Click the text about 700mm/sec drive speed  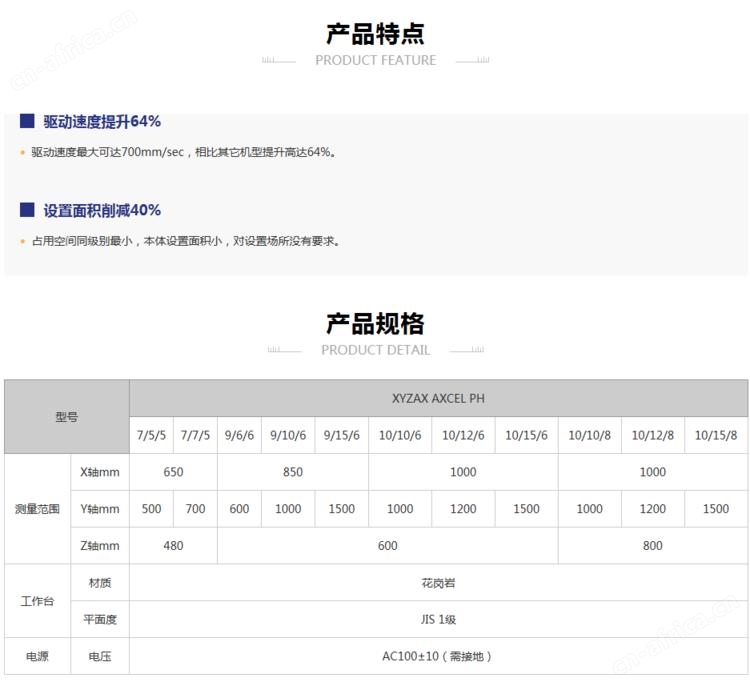tap(184, 152)
